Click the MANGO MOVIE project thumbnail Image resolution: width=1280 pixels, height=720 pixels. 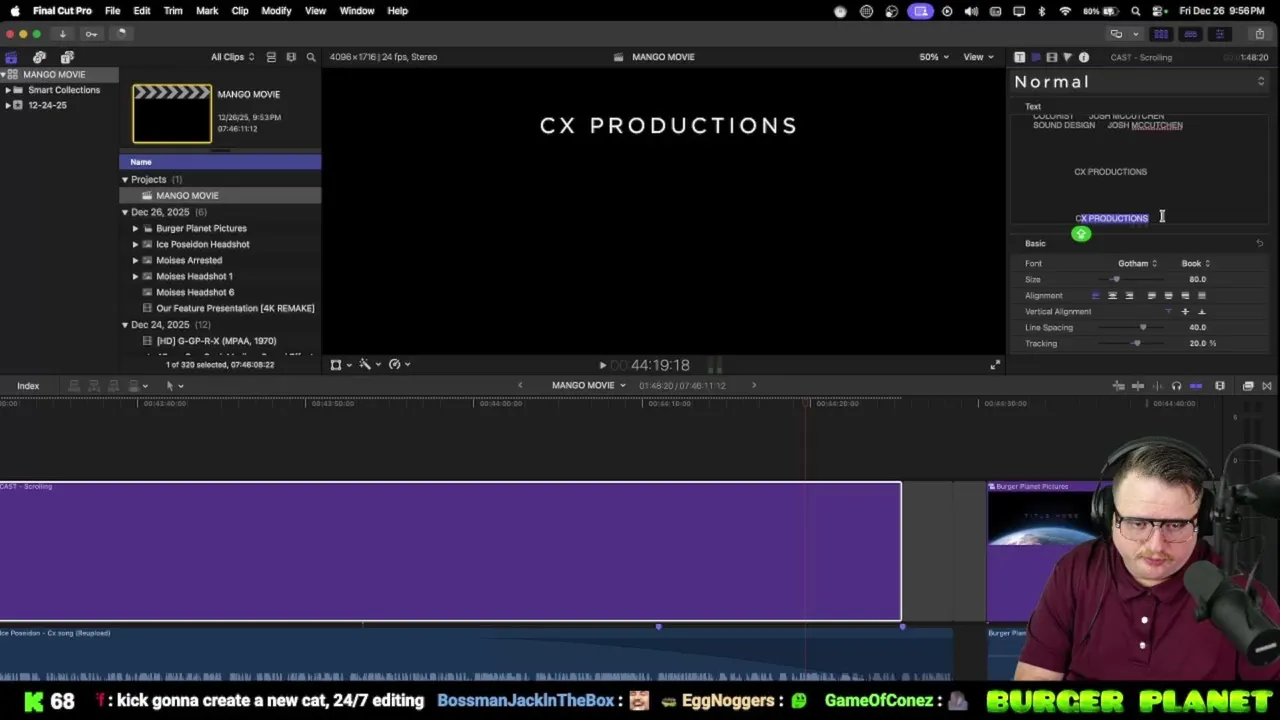pos(172,114)
